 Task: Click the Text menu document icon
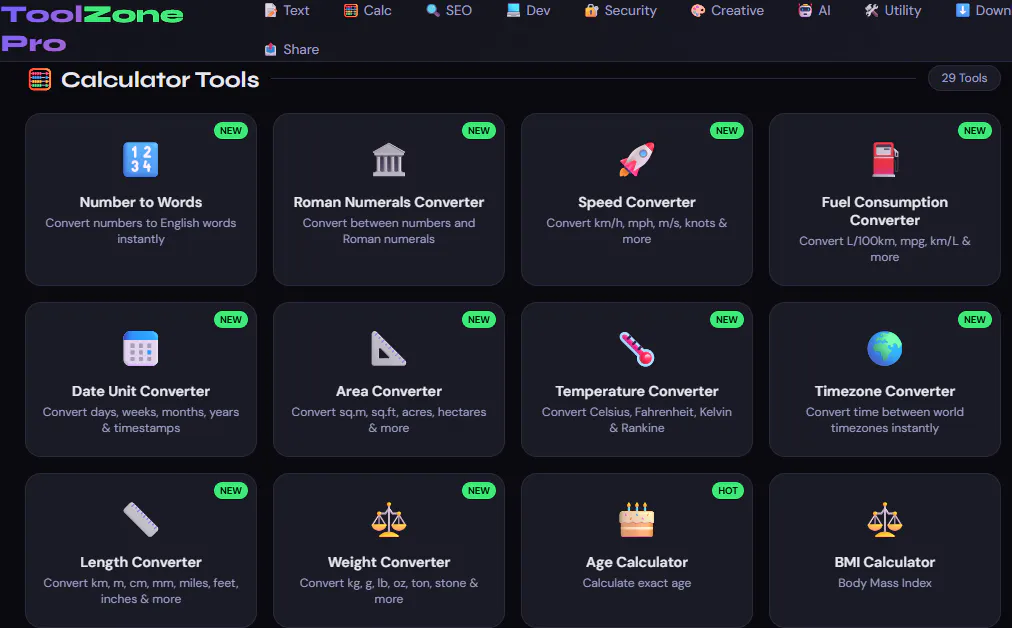coord(270,10)
